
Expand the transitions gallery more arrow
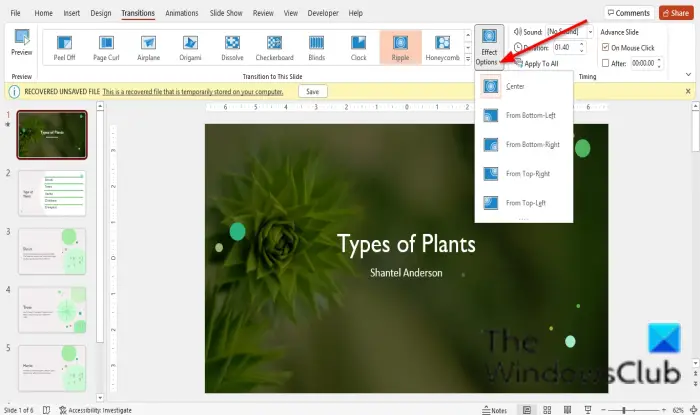(x=469, y=60)
